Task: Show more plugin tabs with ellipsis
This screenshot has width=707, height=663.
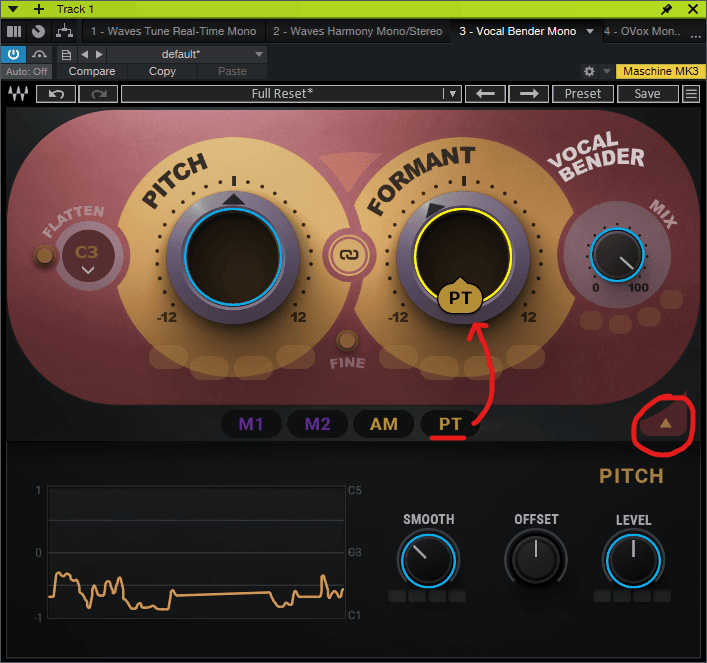Action: coord(696,36)
